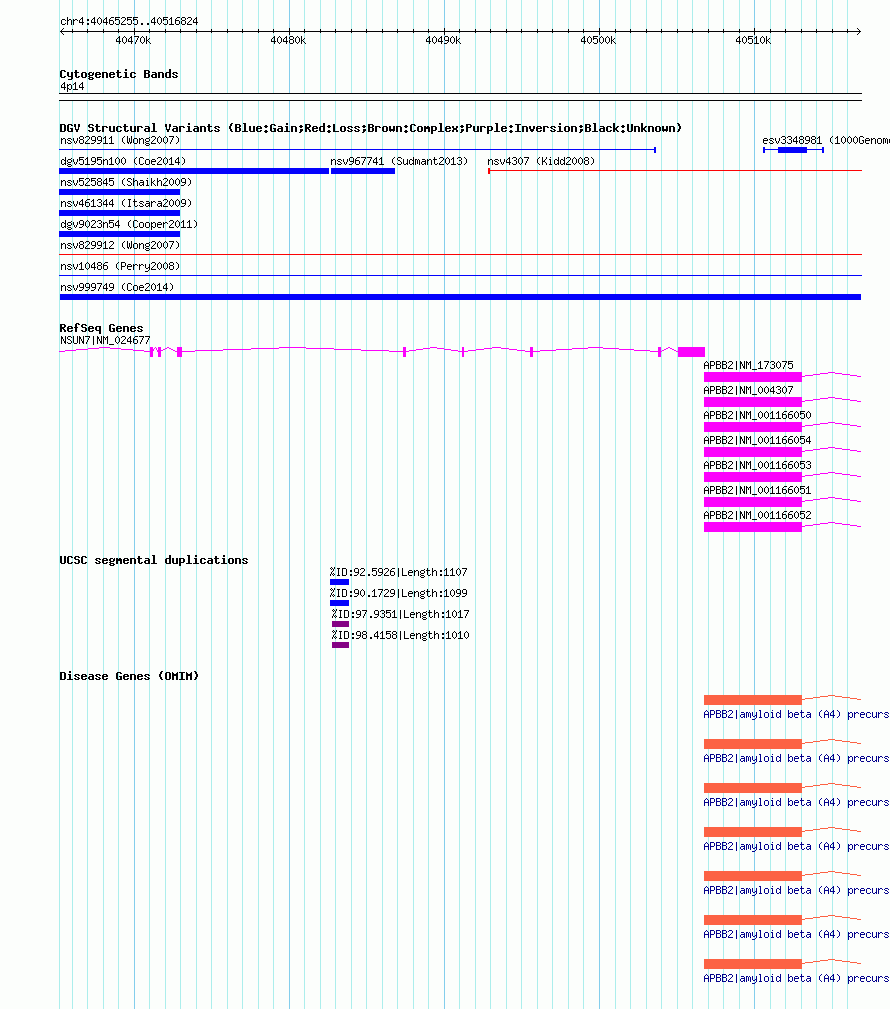Open variant nsv525845 (Shaikh2009) label
Image resolution: width=890 pixels, height=1009 pixels.
pyautogui.click(x=126, y=182)
